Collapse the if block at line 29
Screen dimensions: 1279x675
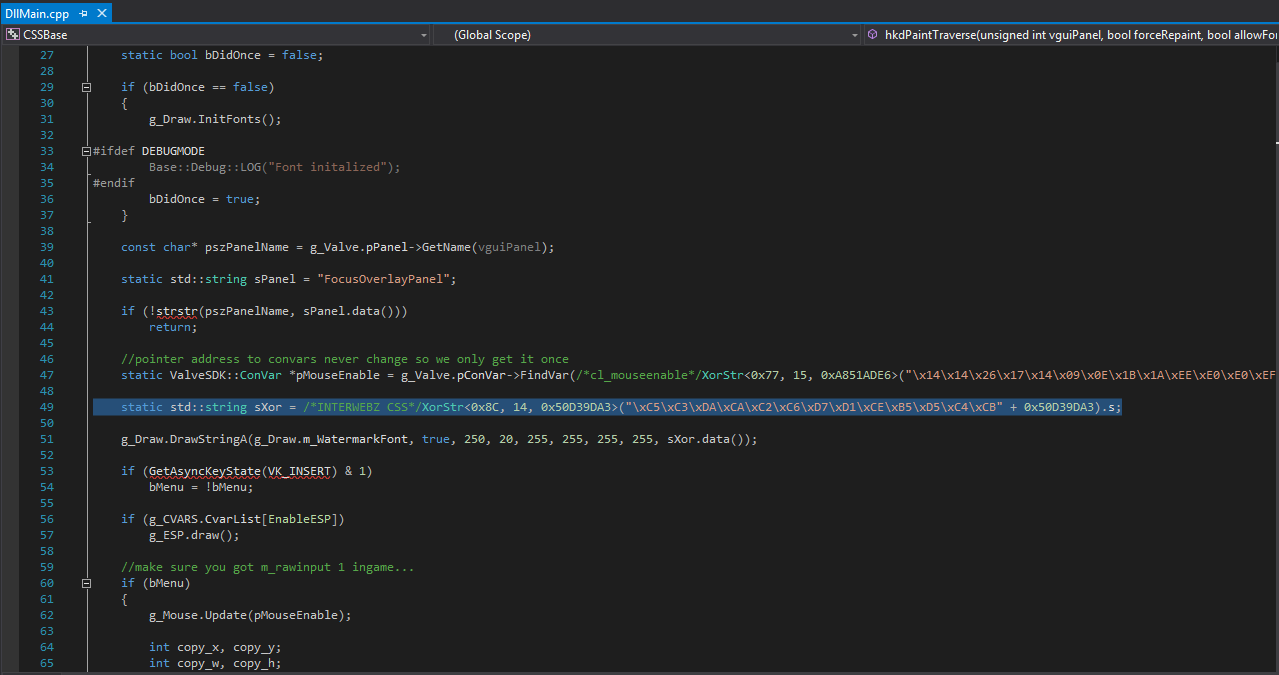click(88, 87)
